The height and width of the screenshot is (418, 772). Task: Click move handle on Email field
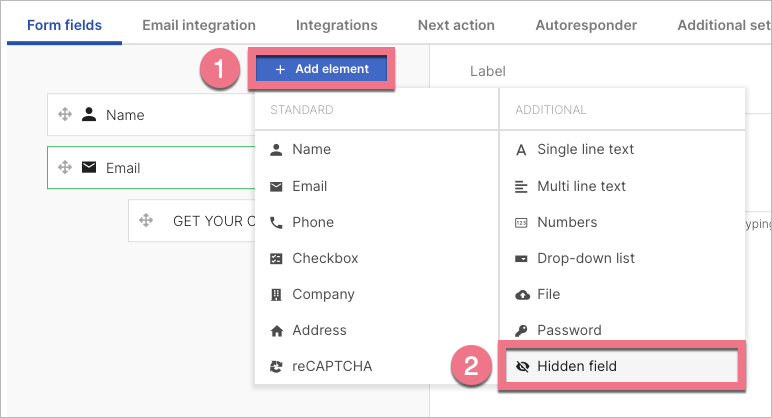pos(65,167)
